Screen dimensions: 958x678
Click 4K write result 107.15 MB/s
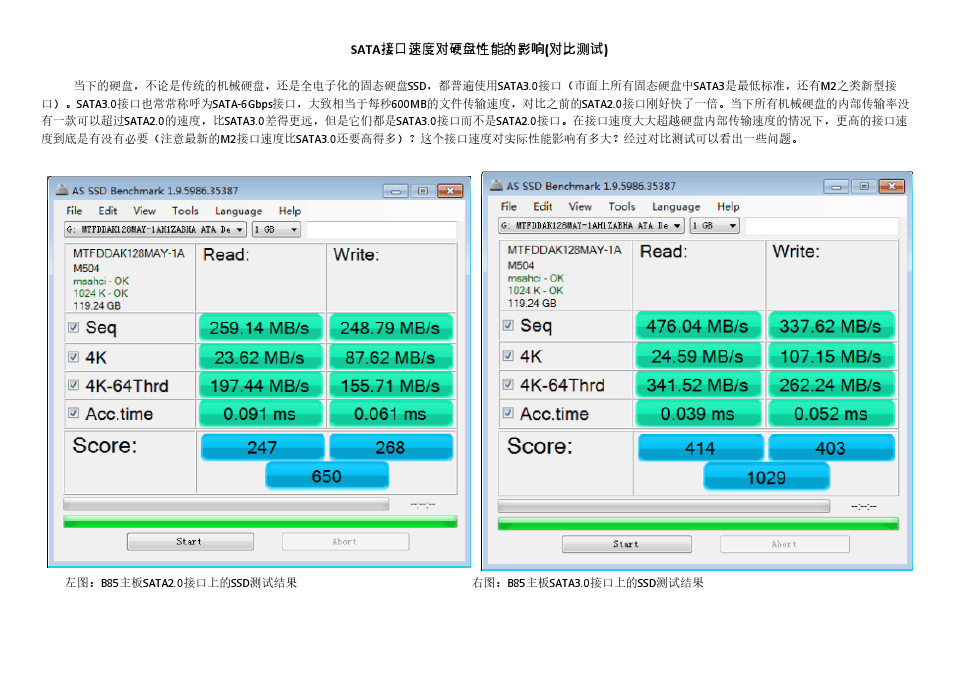coord(831,356)
